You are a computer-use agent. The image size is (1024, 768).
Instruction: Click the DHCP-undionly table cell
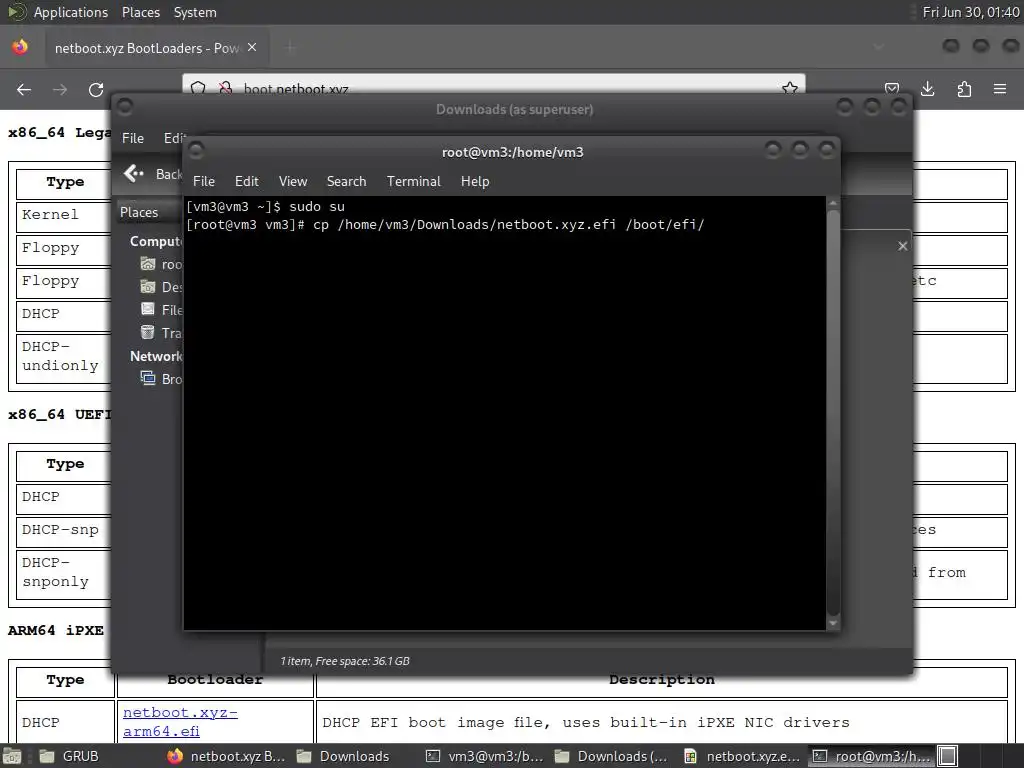65,357
